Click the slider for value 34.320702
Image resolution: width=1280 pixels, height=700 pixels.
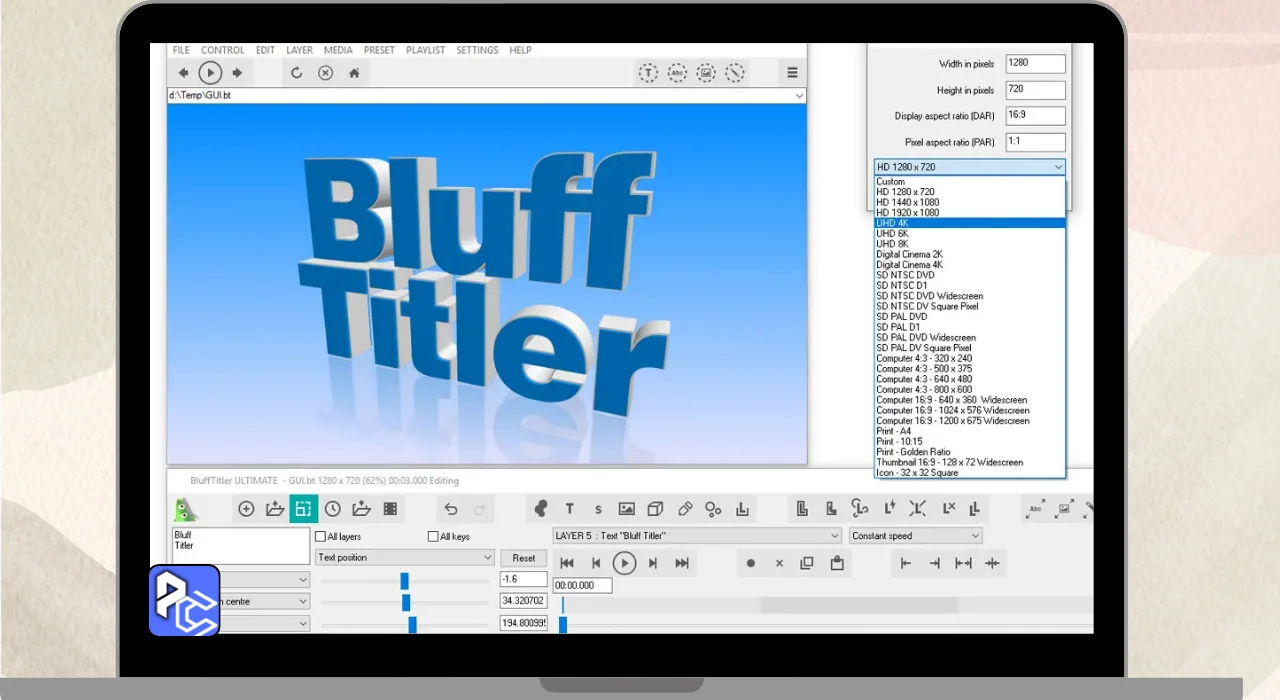click(404, 602)
